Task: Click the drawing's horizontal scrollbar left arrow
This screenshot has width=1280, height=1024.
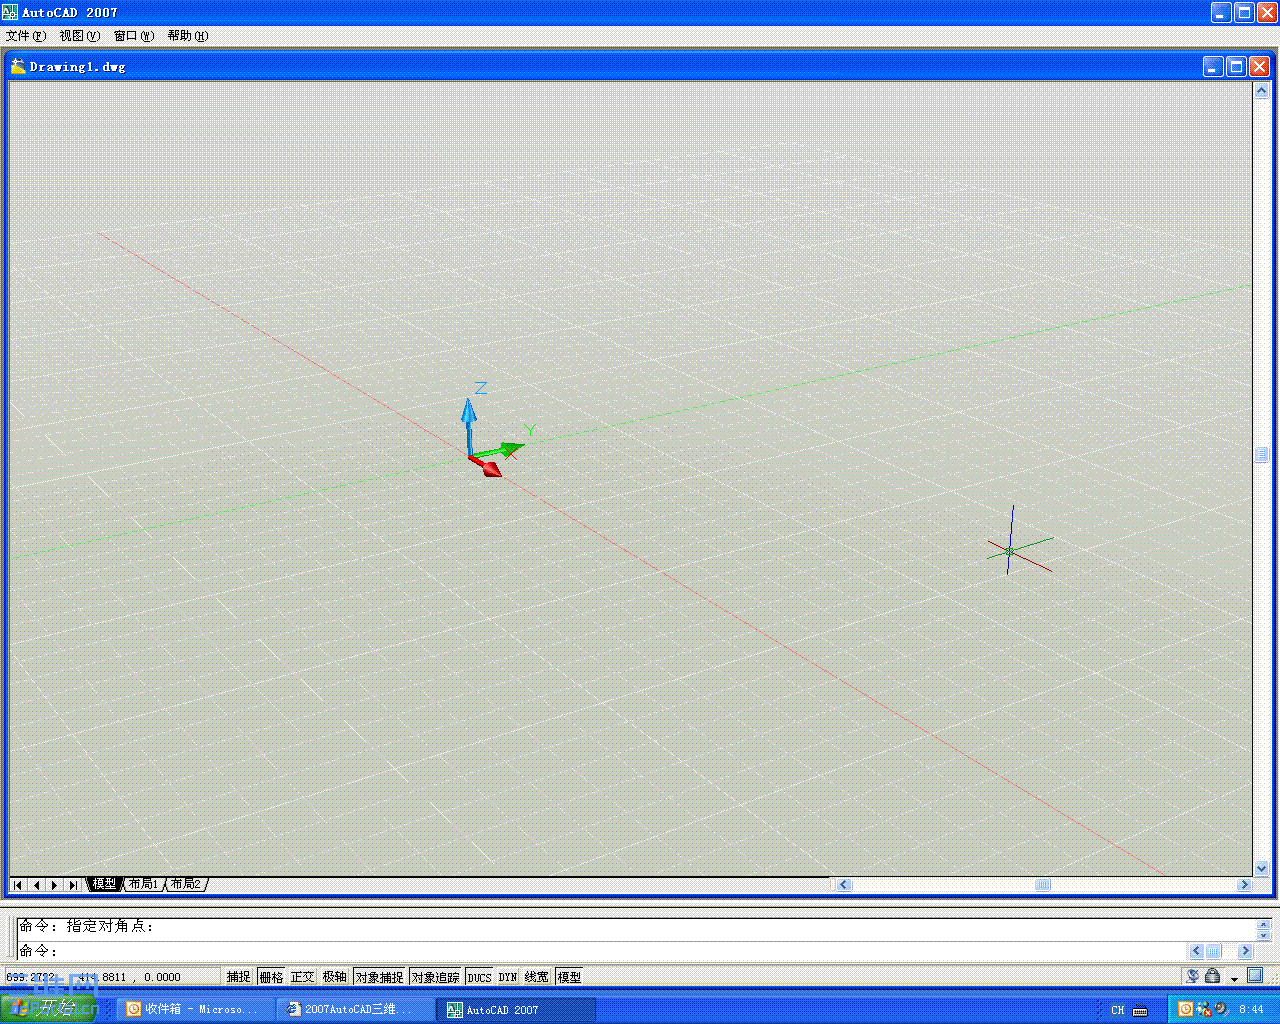Action: (x=844, y=885)
